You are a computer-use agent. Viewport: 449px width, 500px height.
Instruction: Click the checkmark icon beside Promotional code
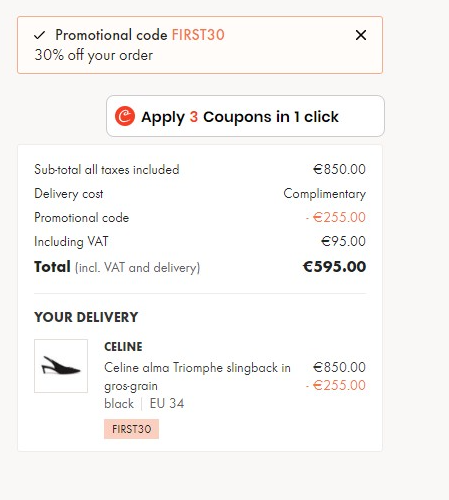pos(40,35)
